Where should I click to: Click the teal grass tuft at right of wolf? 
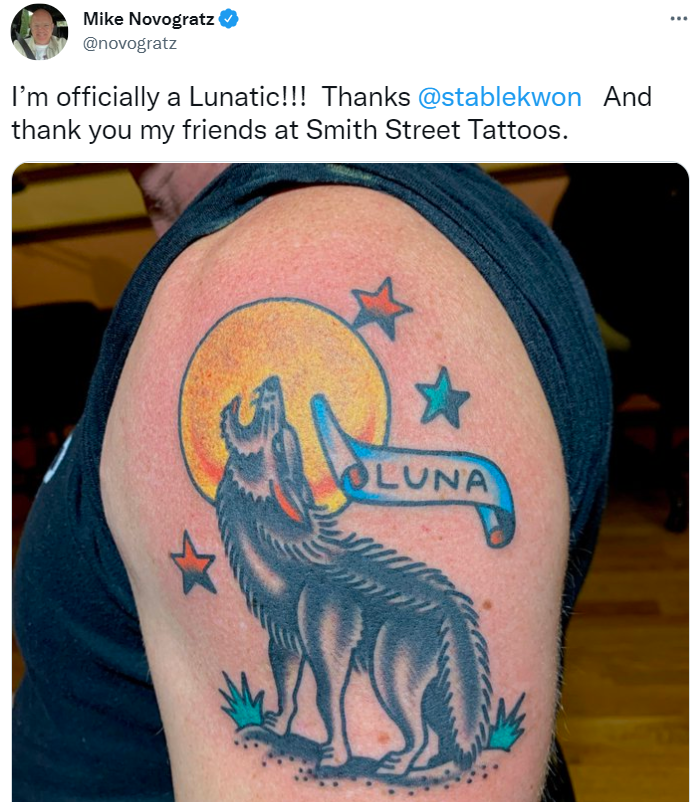[506, 723]
